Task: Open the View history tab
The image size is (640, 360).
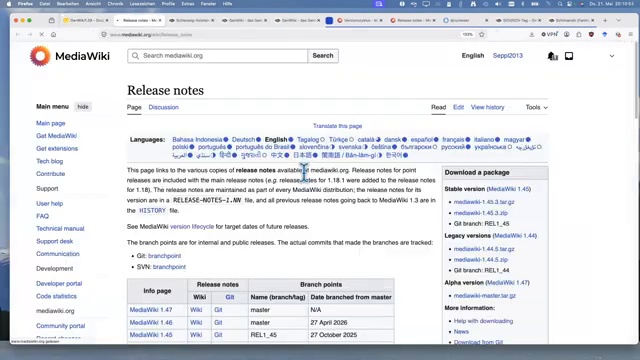Action: pyautogui.click(x=487, y=107)
